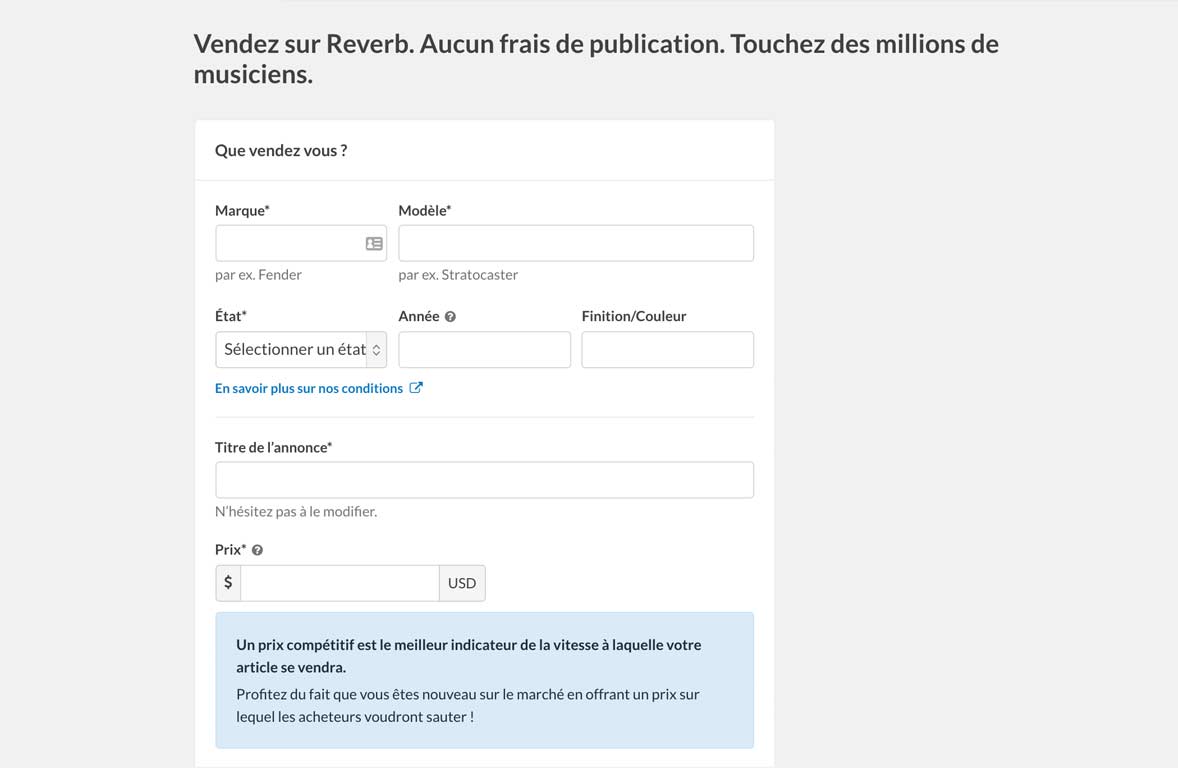Click the help icon next to Année
Screen dimensions: 1178x768
point(450,317)
